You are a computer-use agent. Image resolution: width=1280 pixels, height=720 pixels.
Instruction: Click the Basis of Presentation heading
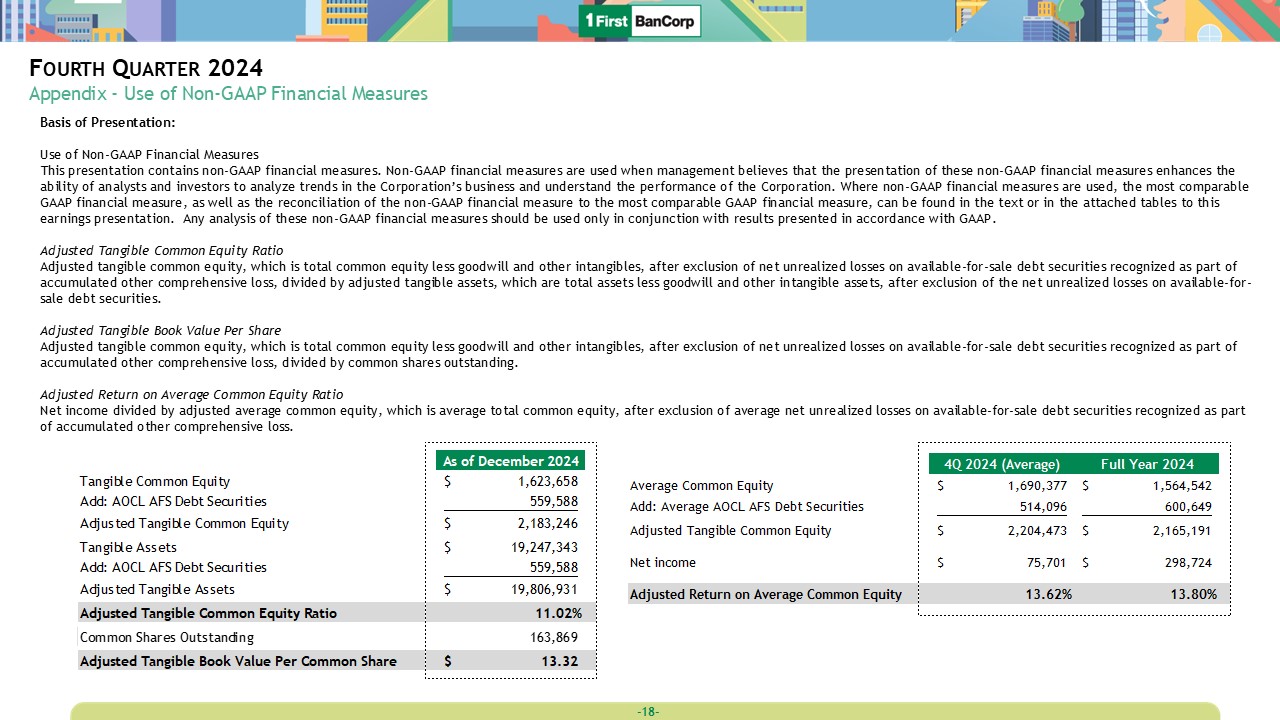107,123
